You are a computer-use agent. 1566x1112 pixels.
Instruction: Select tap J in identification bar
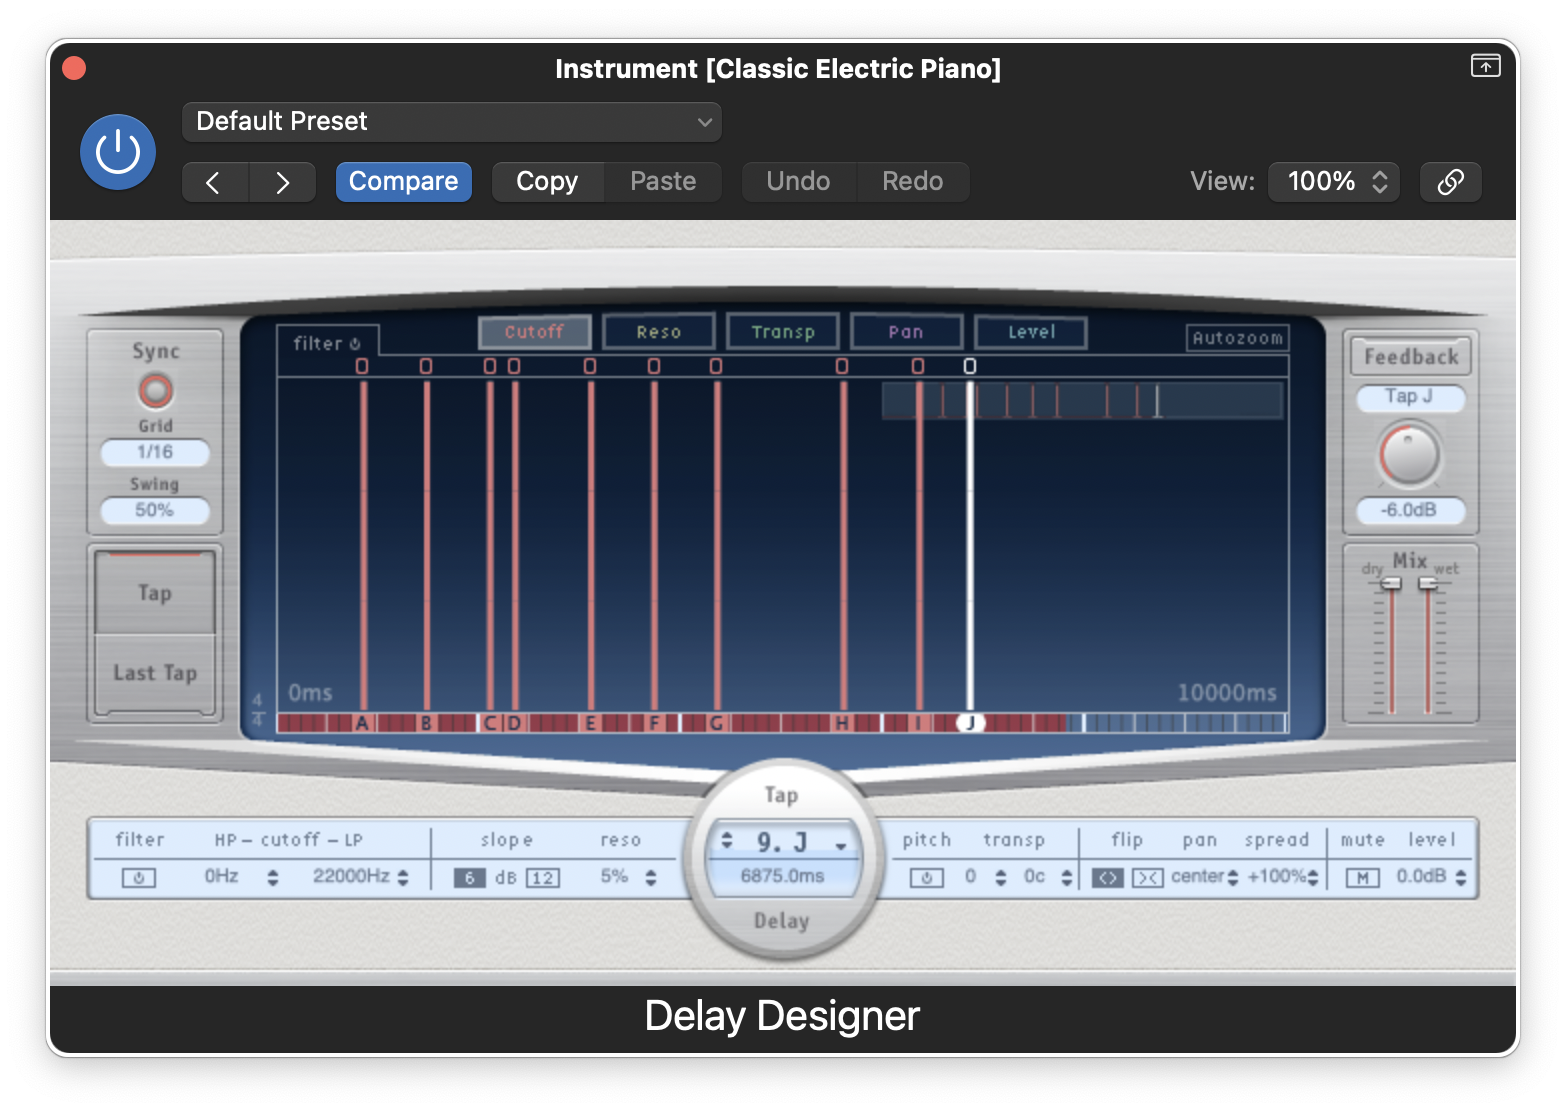[x=970, y=722]
